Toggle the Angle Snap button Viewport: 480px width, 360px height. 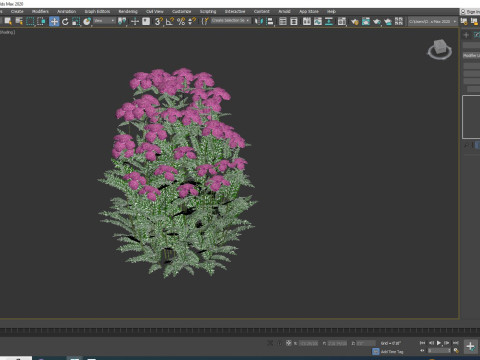coord(170,21)
